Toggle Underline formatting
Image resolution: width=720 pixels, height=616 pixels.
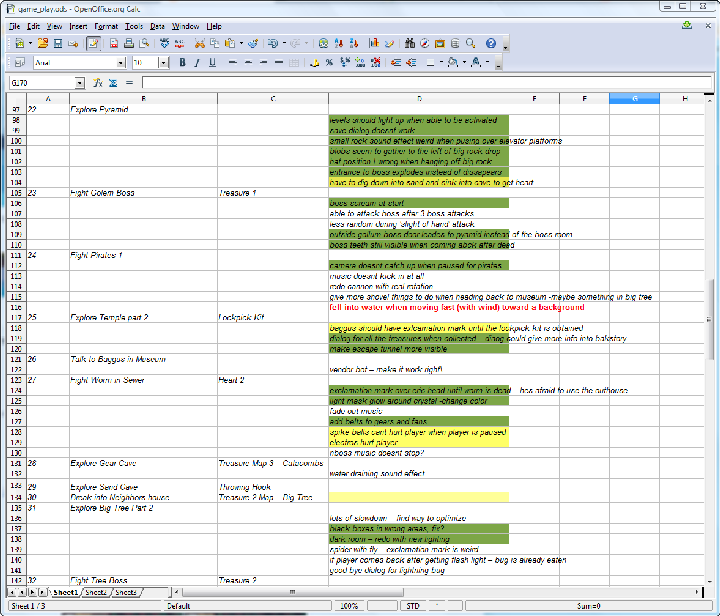[212, 62]
